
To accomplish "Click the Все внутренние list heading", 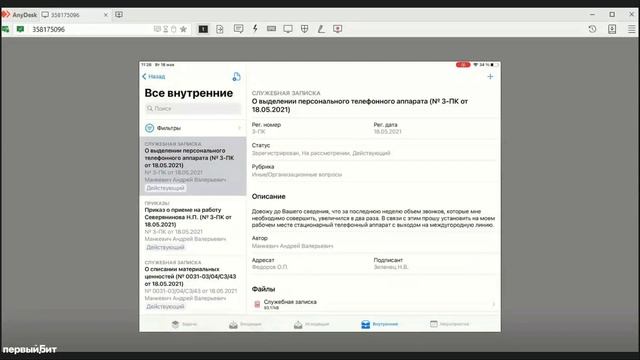I will 189,93.
